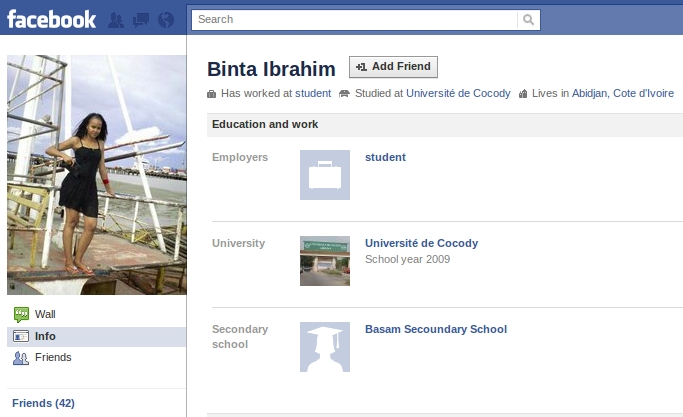The image size is (683, 417).
Task: Open the friend requests icon
Action: [x=115, y=20]
